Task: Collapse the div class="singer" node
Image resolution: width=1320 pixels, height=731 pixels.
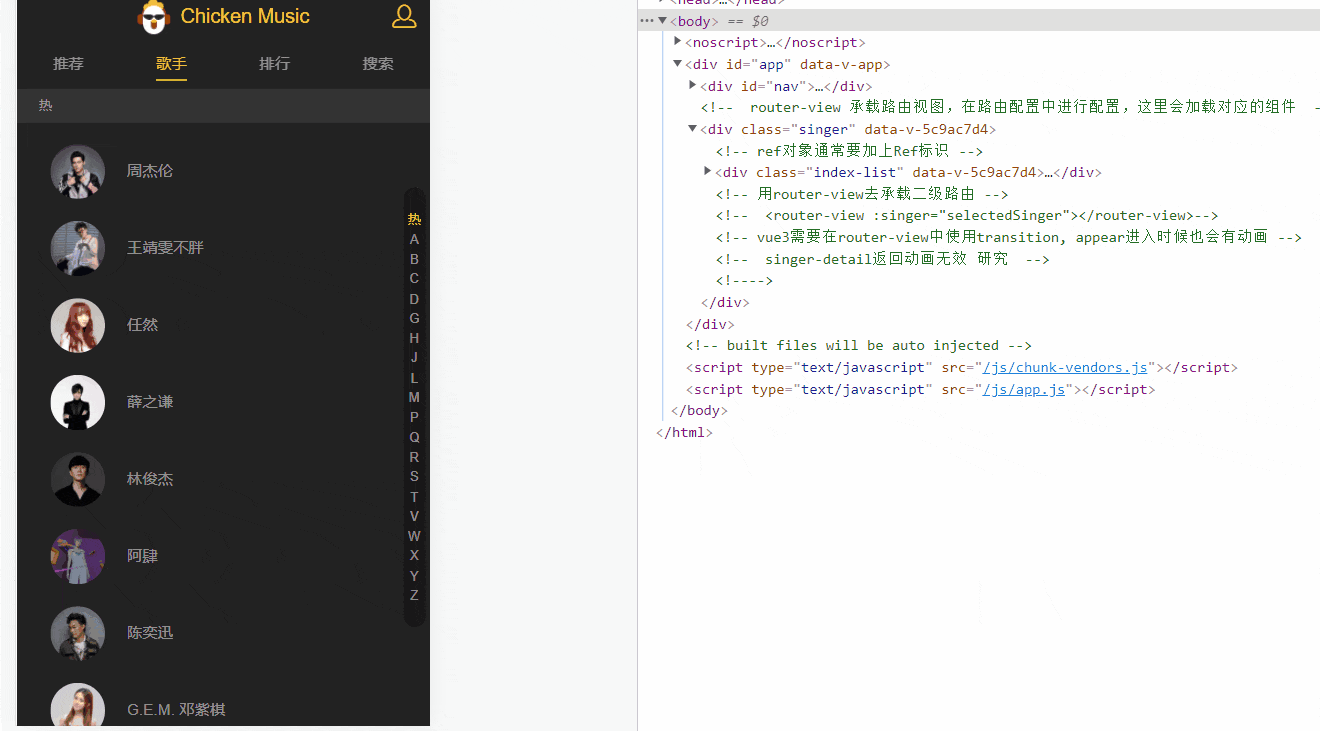Action: coord(693,128)
